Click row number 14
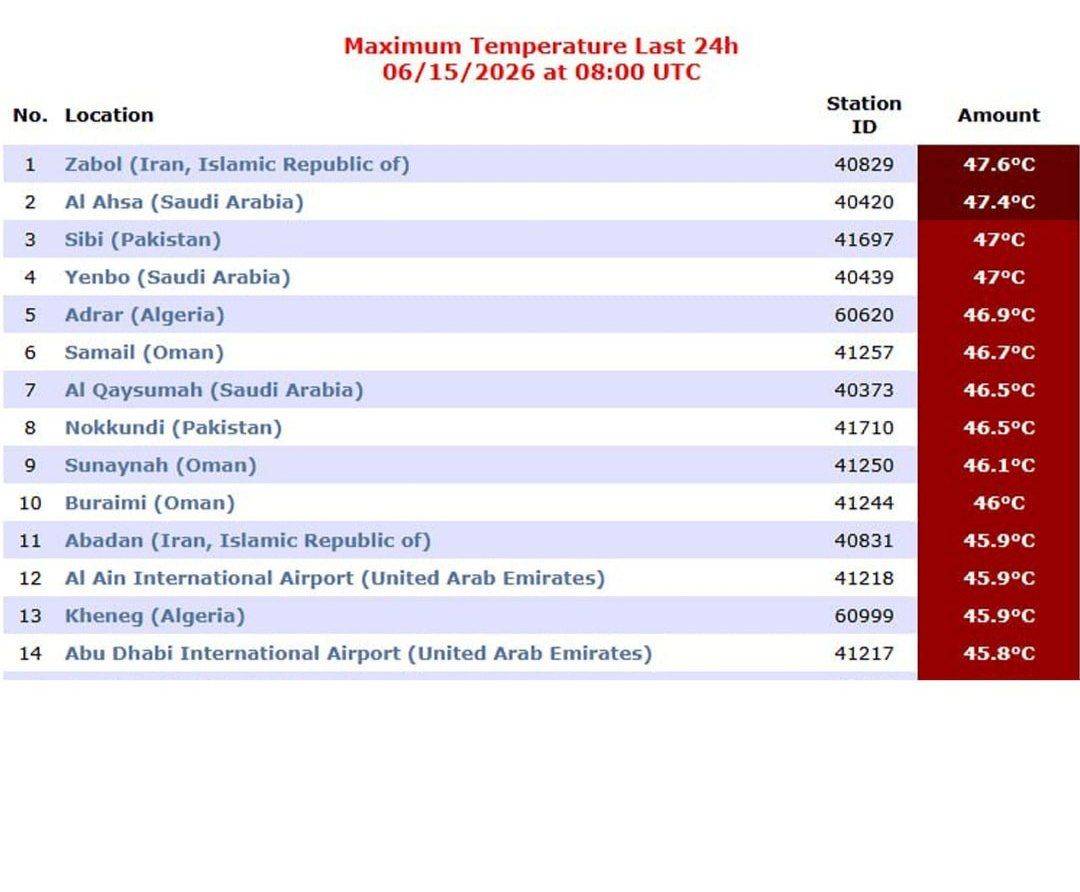Image resolution: width=1080 pixels, height=892 pixels. coord(30,653)
